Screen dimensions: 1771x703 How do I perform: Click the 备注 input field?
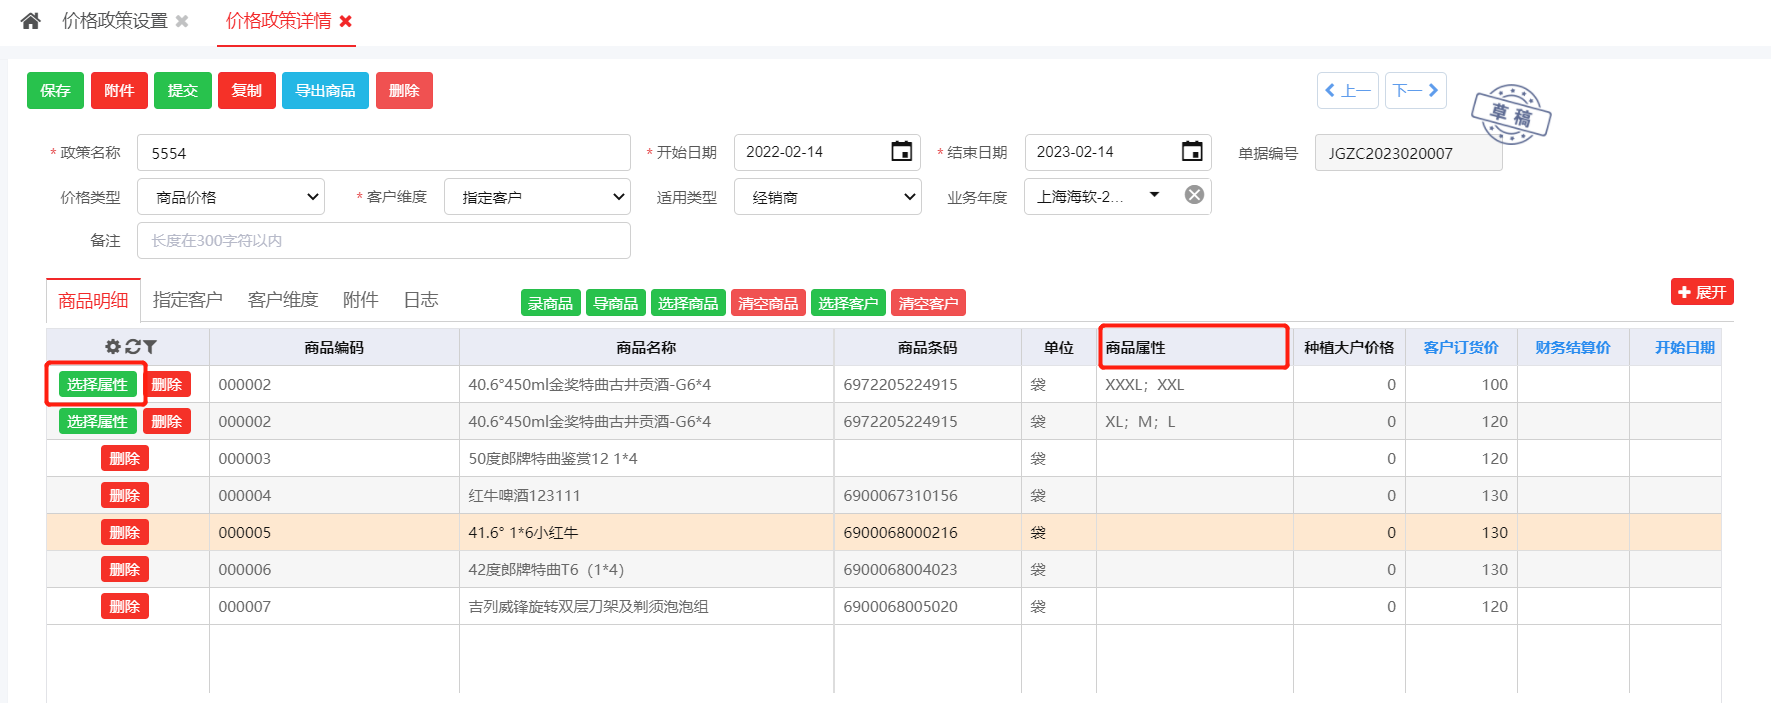click(383, 241)
